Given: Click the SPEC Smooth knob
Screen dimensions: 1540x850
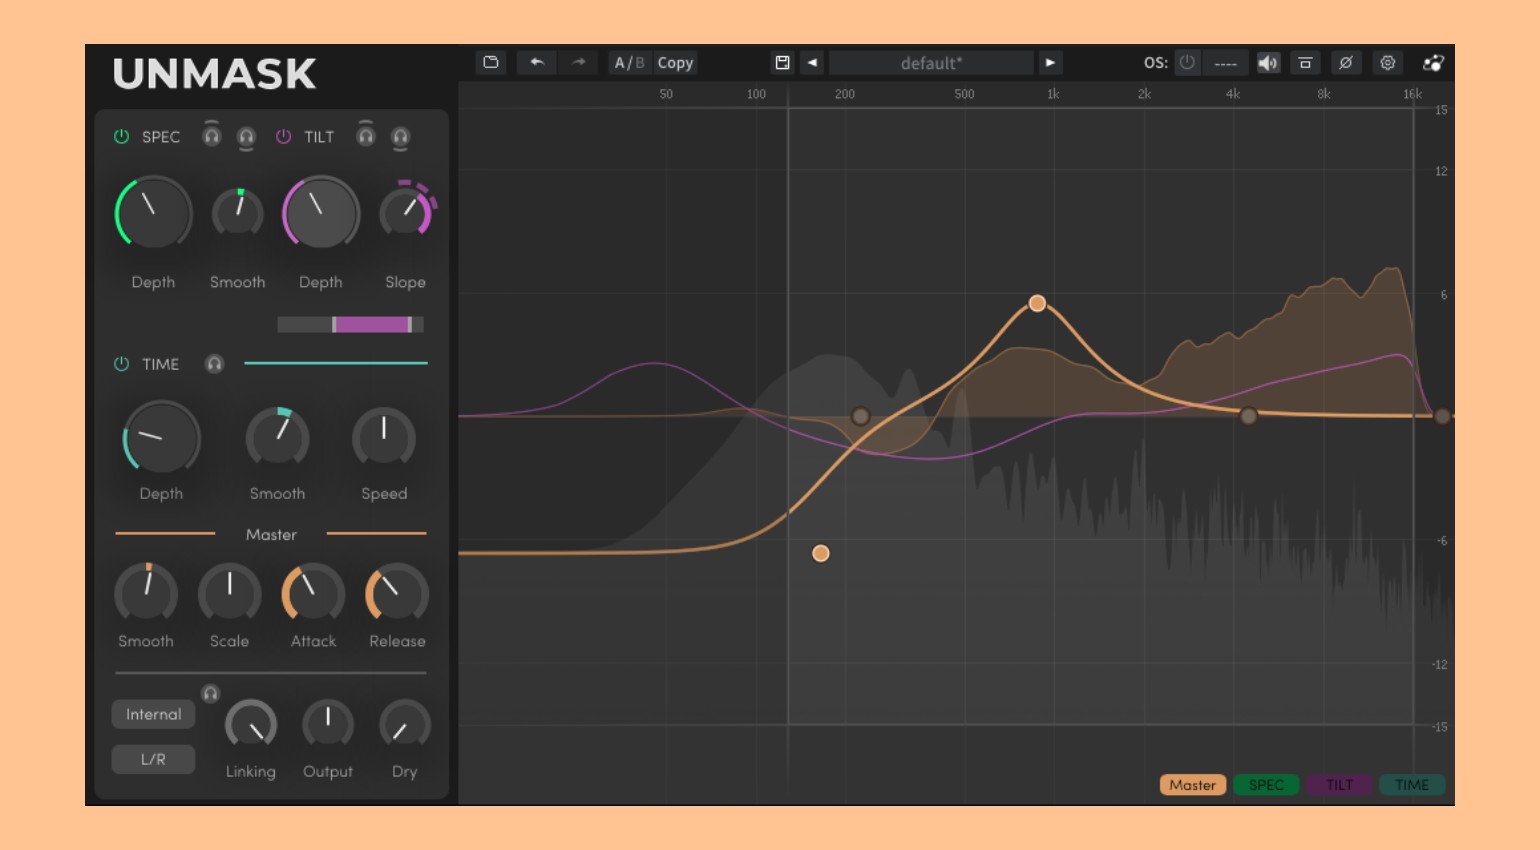Looking at the screenshot, I should (x=237, y=213).
